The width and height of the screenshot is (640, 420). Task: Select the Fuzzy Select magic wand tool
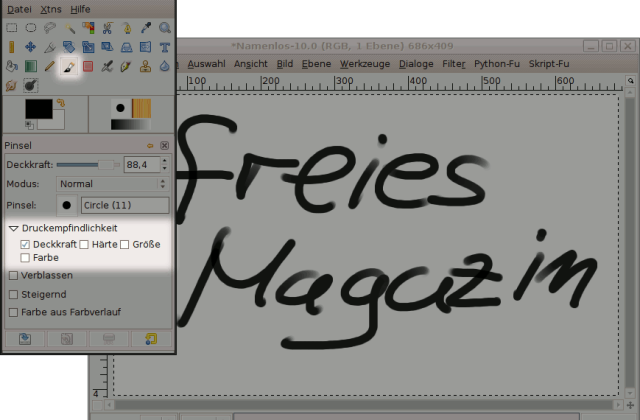[69, 28]
